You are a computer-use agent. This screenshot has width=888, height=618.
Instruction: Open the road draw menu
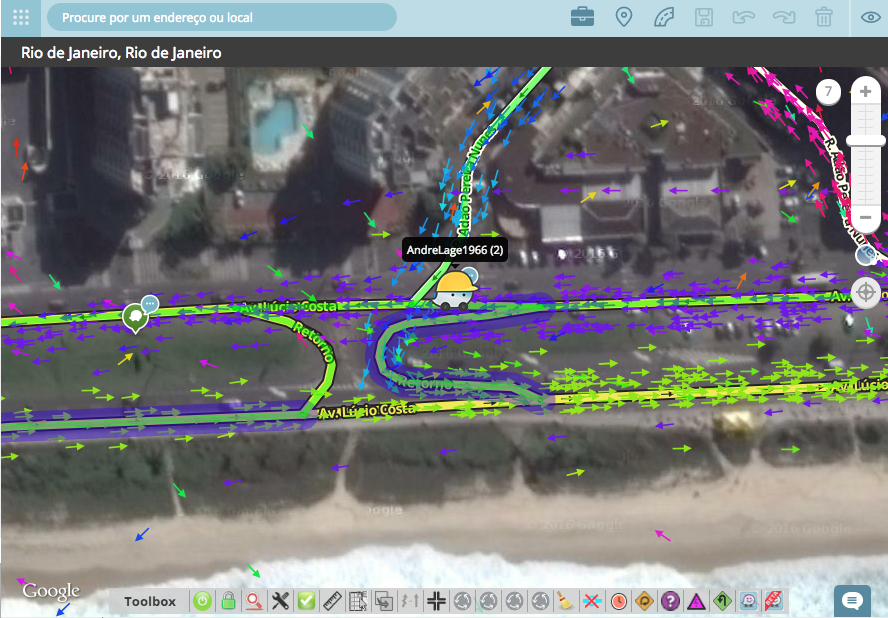coord(664,17)
